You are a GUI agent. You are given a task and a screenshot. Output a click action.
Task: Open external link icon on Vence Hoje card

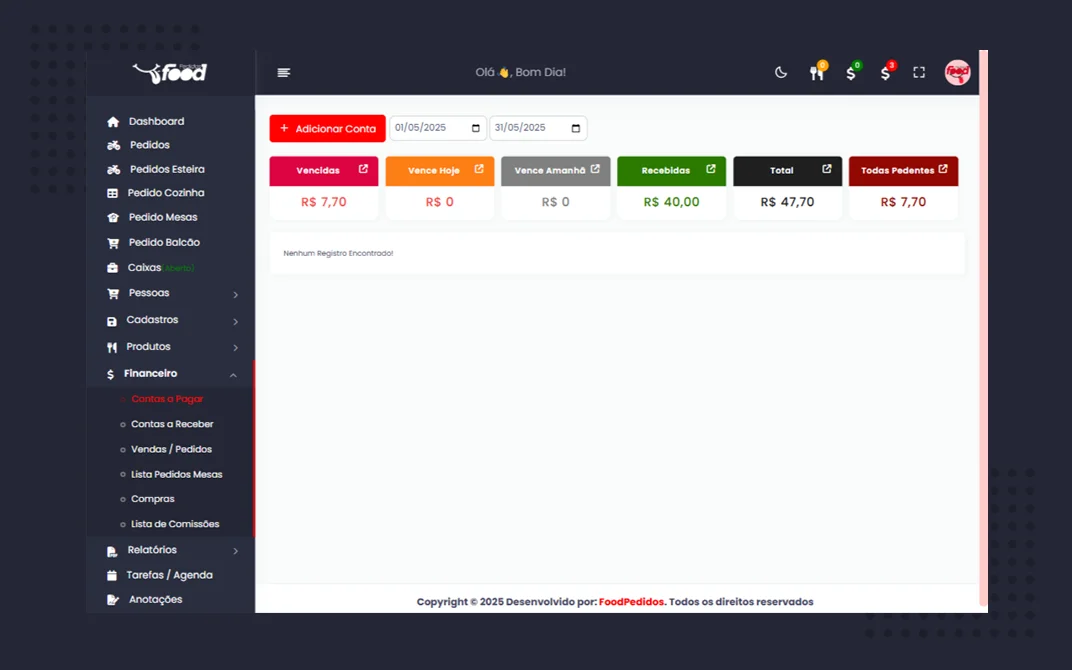pyautogui.click(x=479, y=169)
